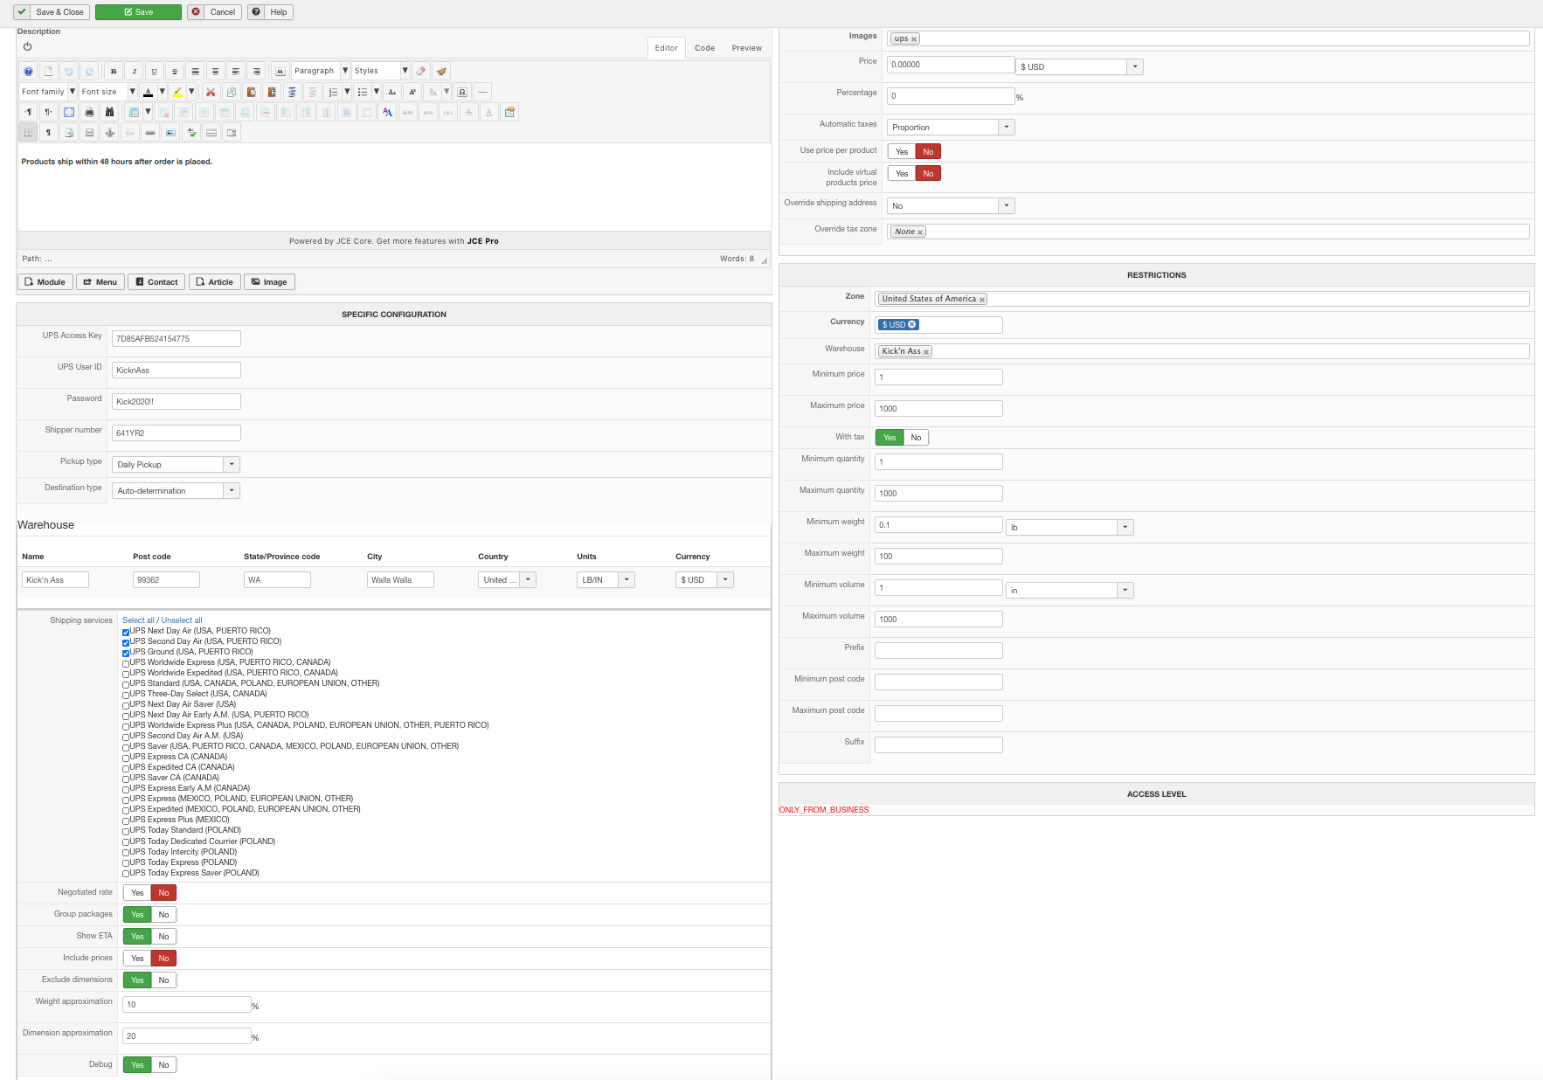Click the chain link icon in editor
The width and height of the screenshot is (1543, 1080).
pyautogui.click(x=150, y=133)
